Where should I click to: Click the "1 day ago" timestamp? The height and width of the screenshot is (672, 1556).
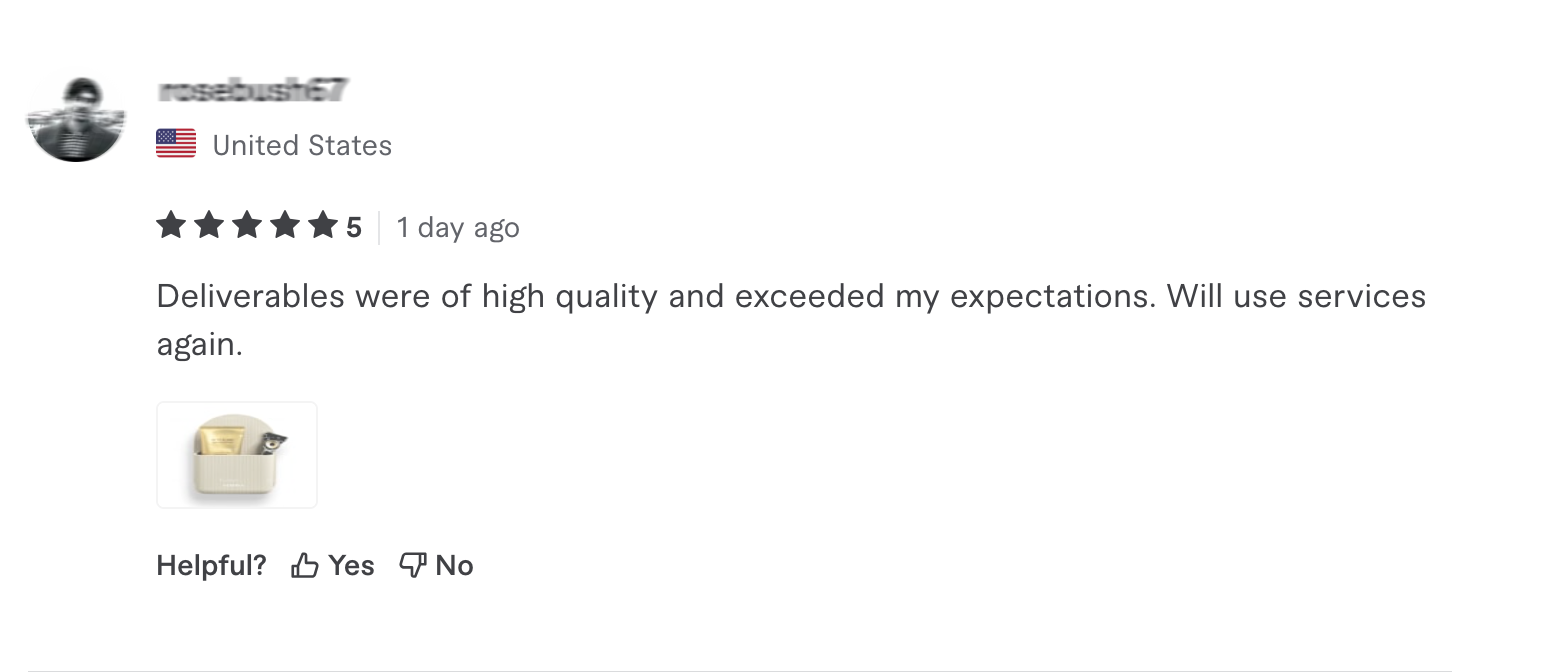coord(458,228)
